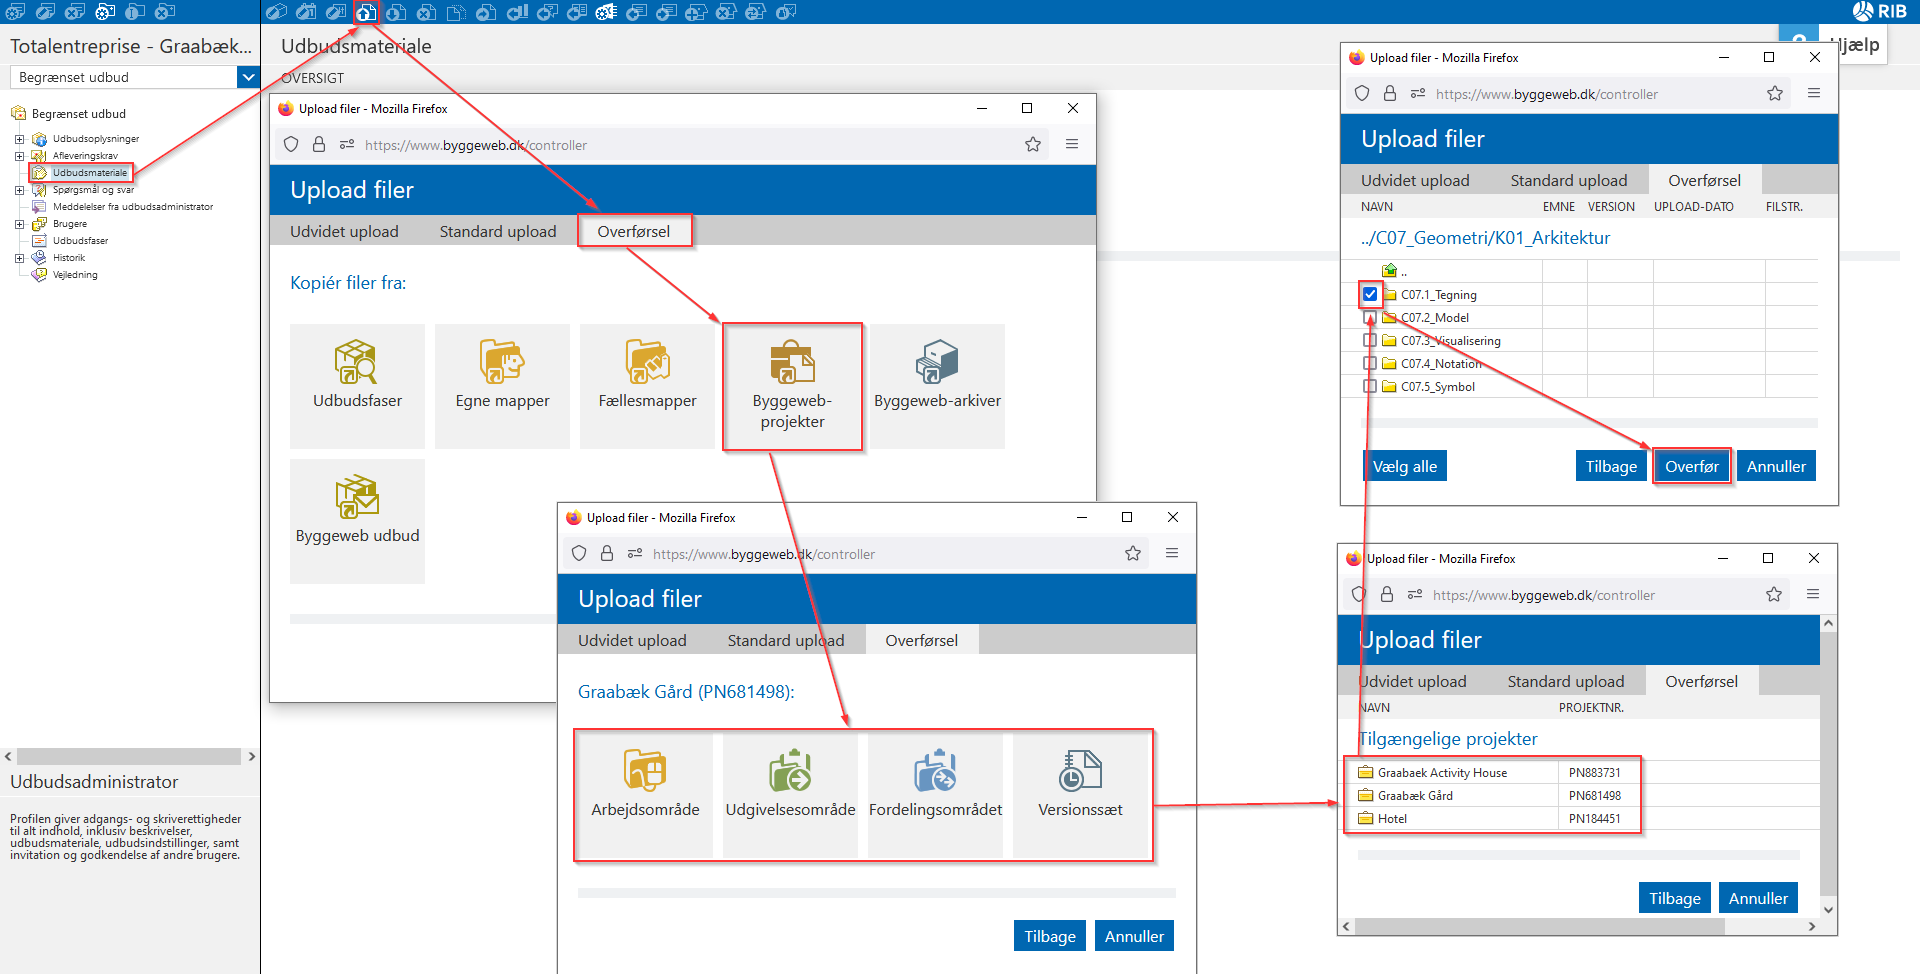Viewport: 1920px width, 974px height.
Task: Open Udgivelsesområde area
Action: pyautogui.click(x=790, y=795)
